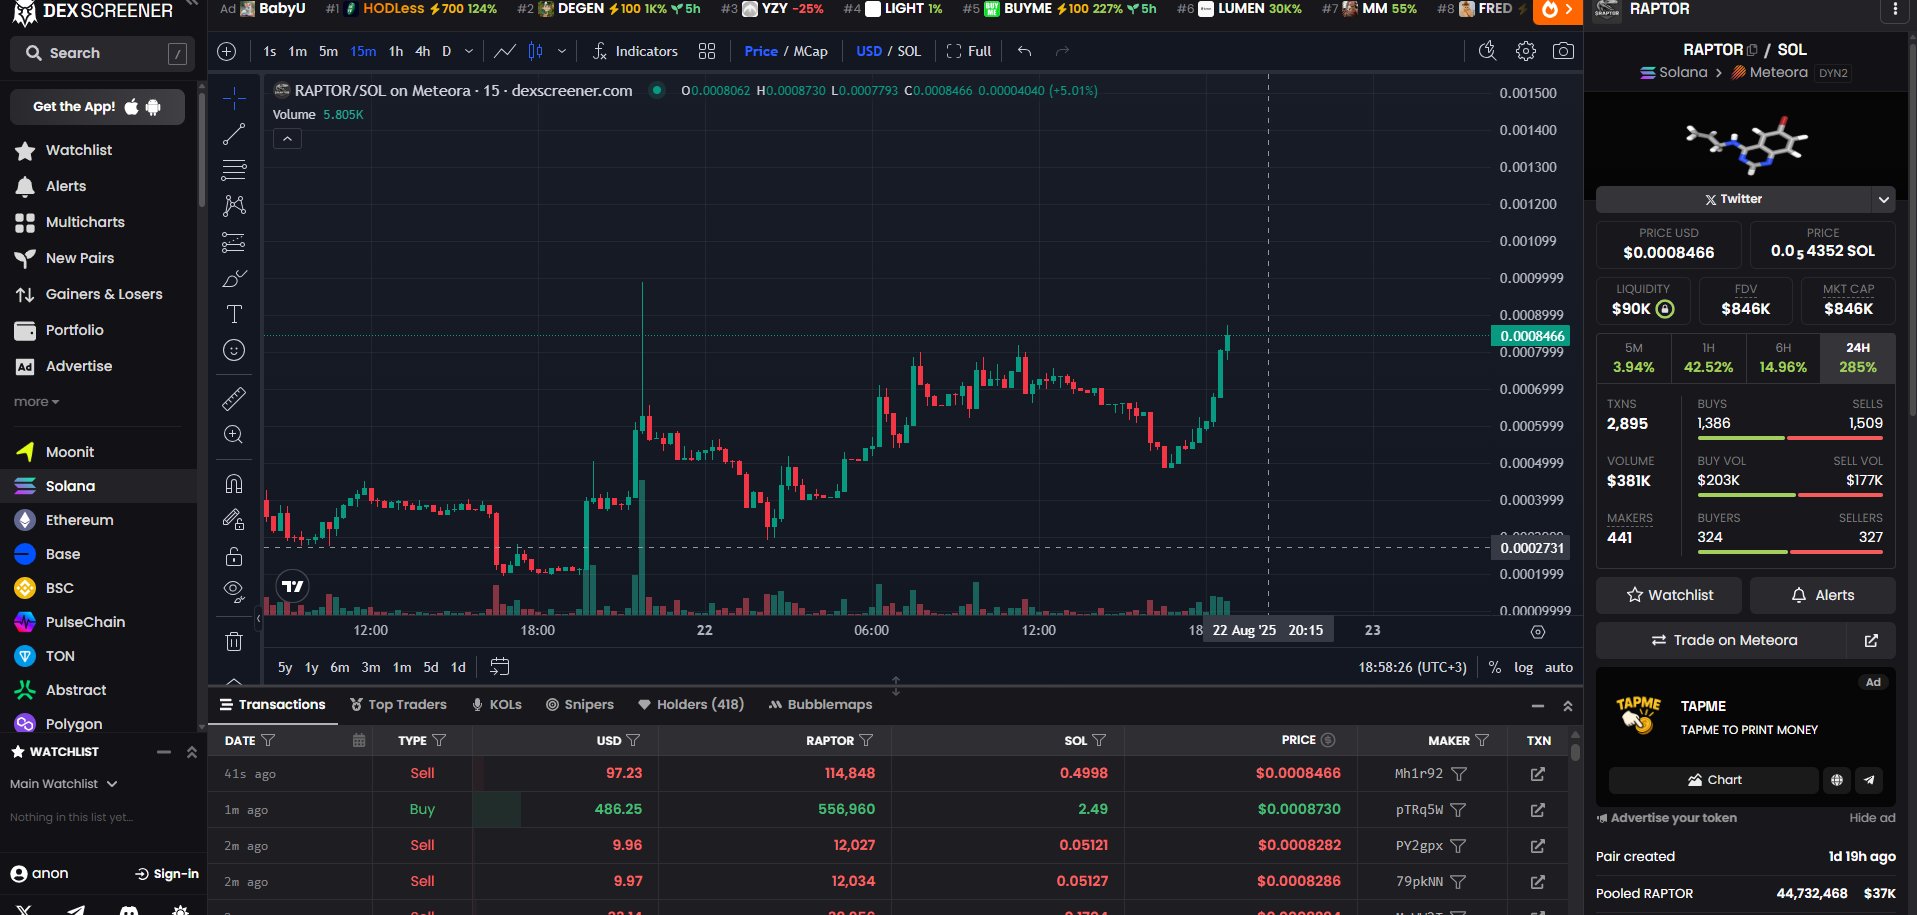Click the Search input field
Image resolution: width=1917 pixels, height=915 pixels.
(100, 53)
